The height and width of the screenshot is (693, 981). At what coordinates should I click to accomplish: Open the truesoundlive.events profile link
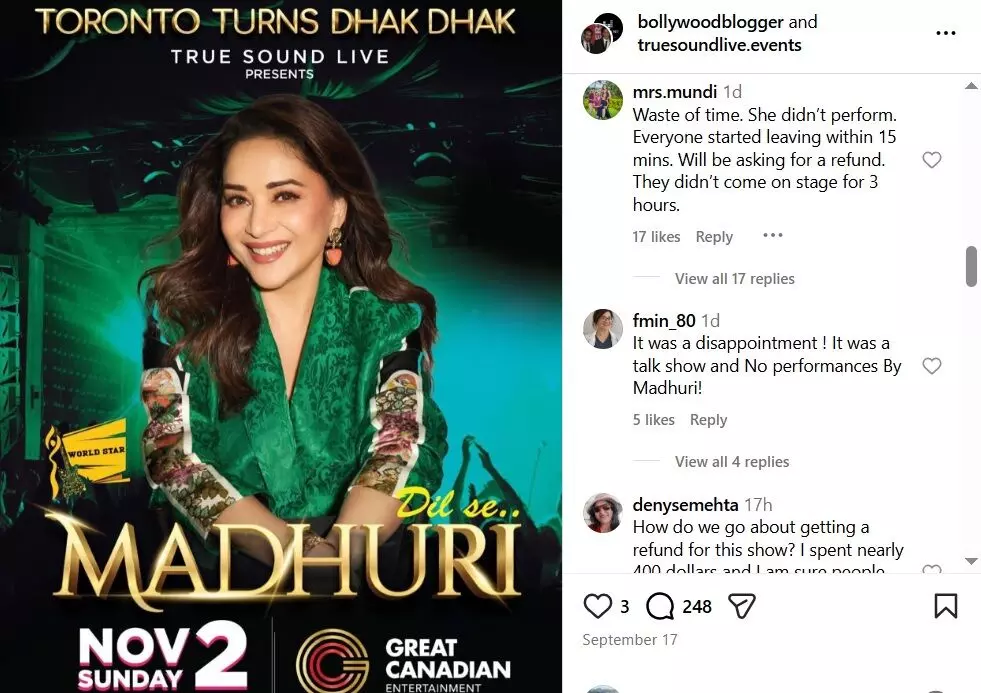click(x=719, y=45)
